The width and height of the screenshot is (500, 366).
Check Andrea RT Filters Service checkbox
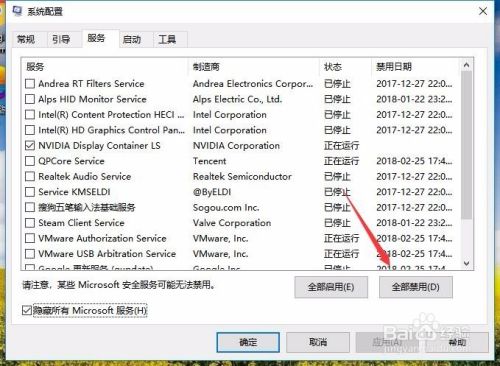tap(30, 83)
